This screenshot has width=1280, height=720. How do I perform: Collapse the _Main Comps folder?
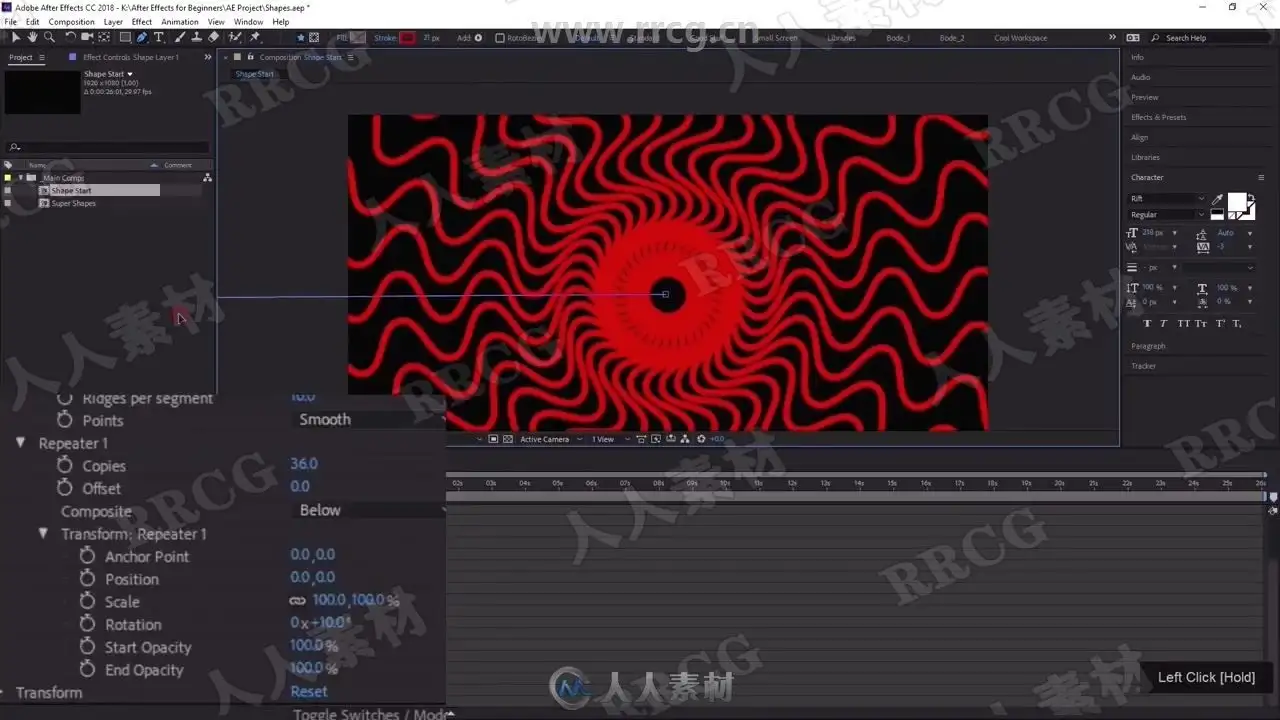click(20, 178)
